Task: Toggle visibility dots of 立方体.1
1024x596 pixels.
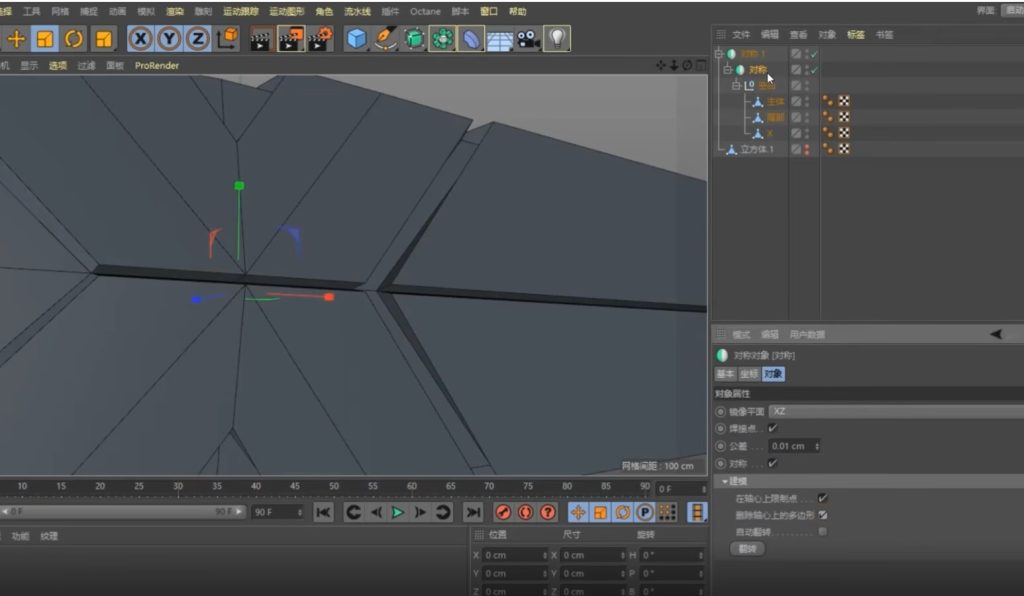Action: [807, 149]
